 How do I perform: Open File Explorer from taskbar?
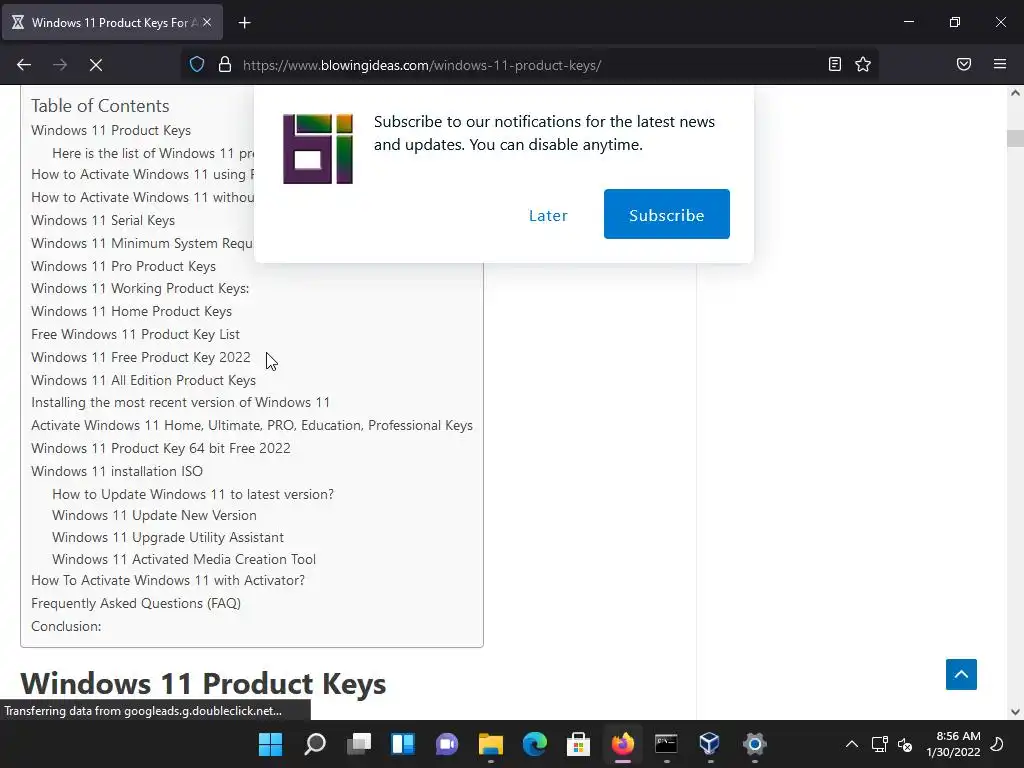490,744
